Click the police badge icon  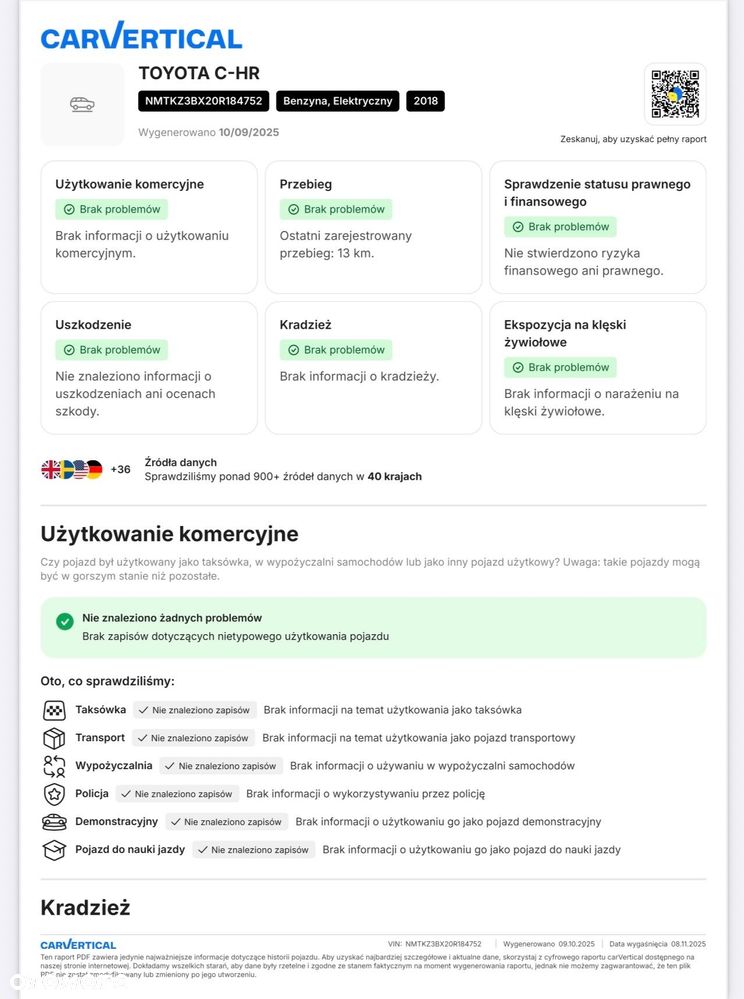(x=54, y=794)
